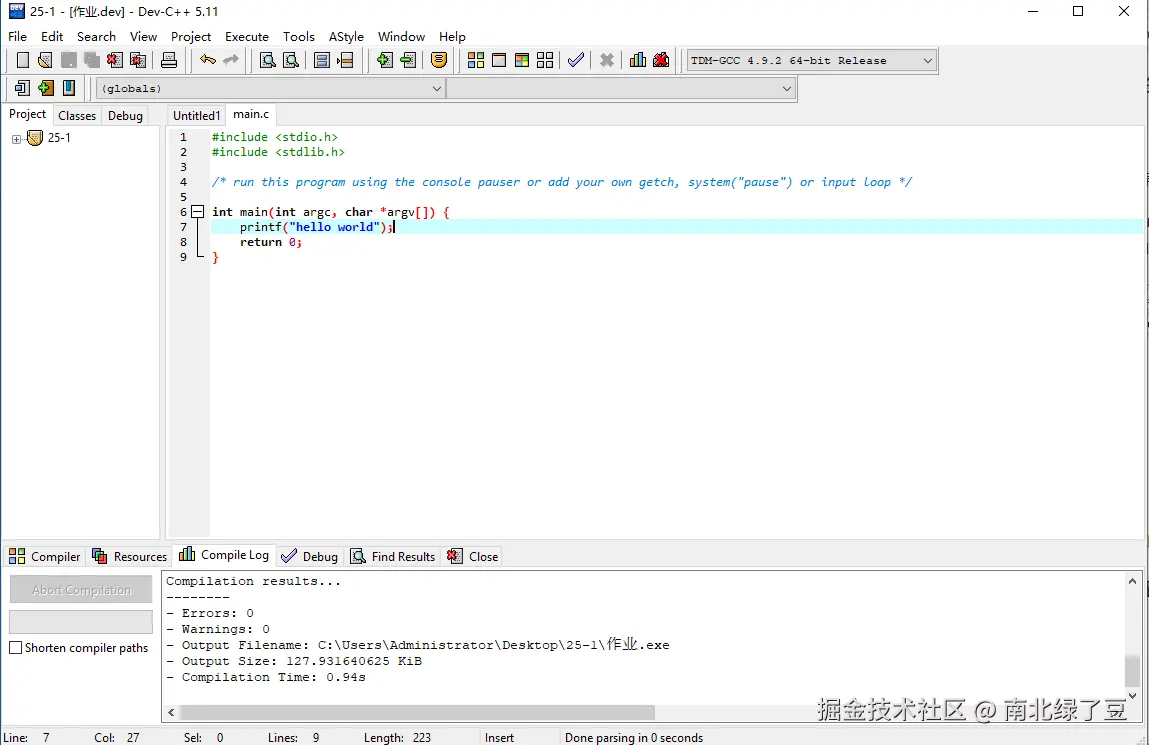The width and height of the screenshot is (1149, 745).
Task: Click the Abort Compilation button
Action: point(81,590)
